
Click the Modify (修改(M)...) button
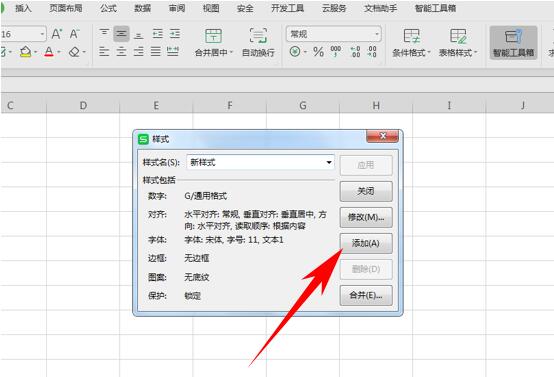click(x=366, y=217)
